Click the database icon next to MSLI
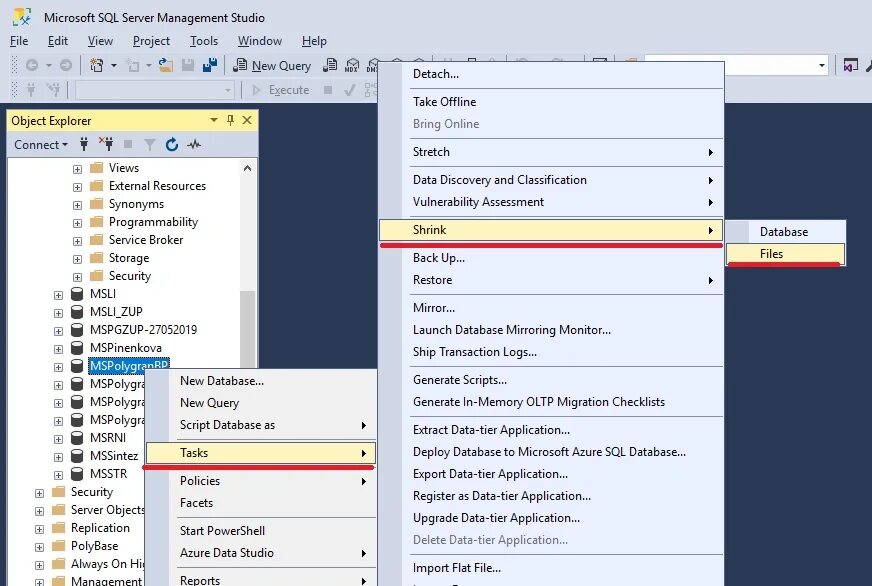 [77, 294]
